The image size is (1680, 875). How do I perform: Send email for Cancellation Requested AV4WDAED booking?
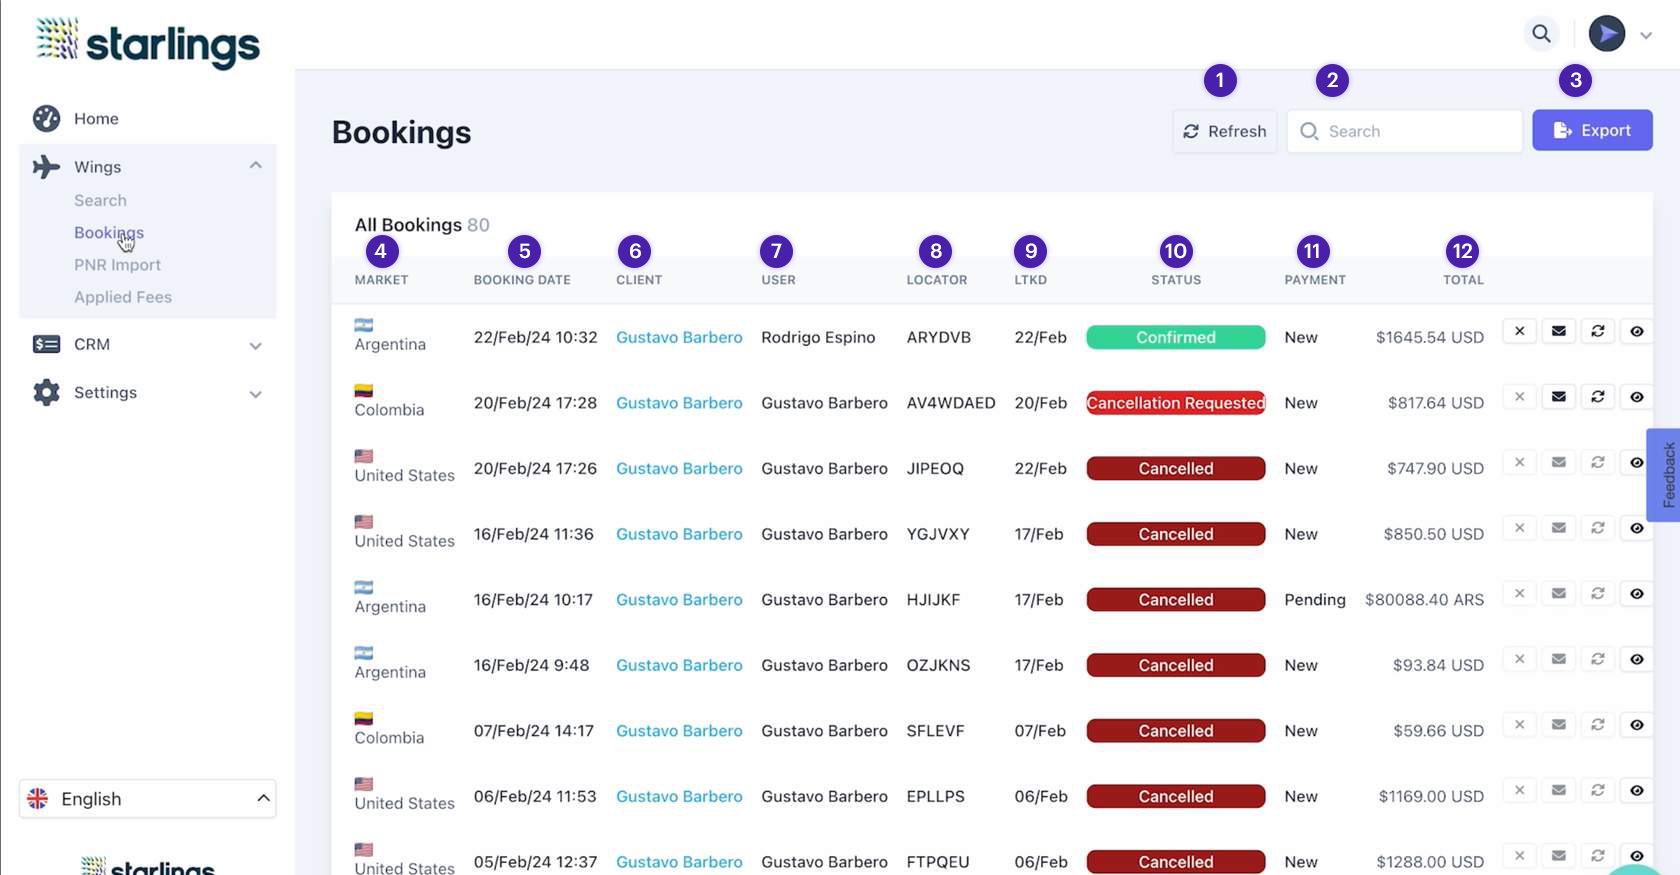coord(1558,397)
